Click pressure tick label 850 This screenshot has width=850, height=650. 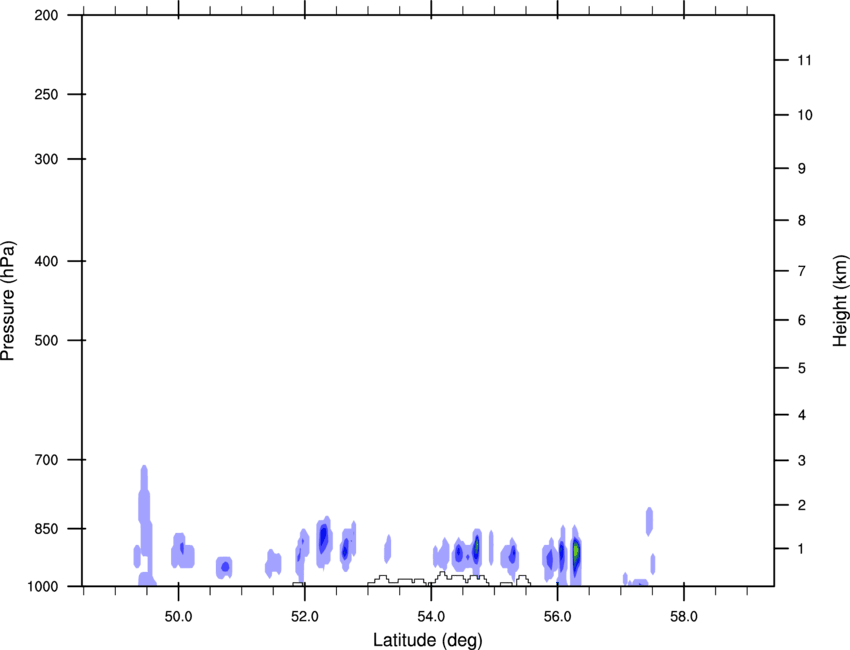pyautogui.click(x=46, y=529)
